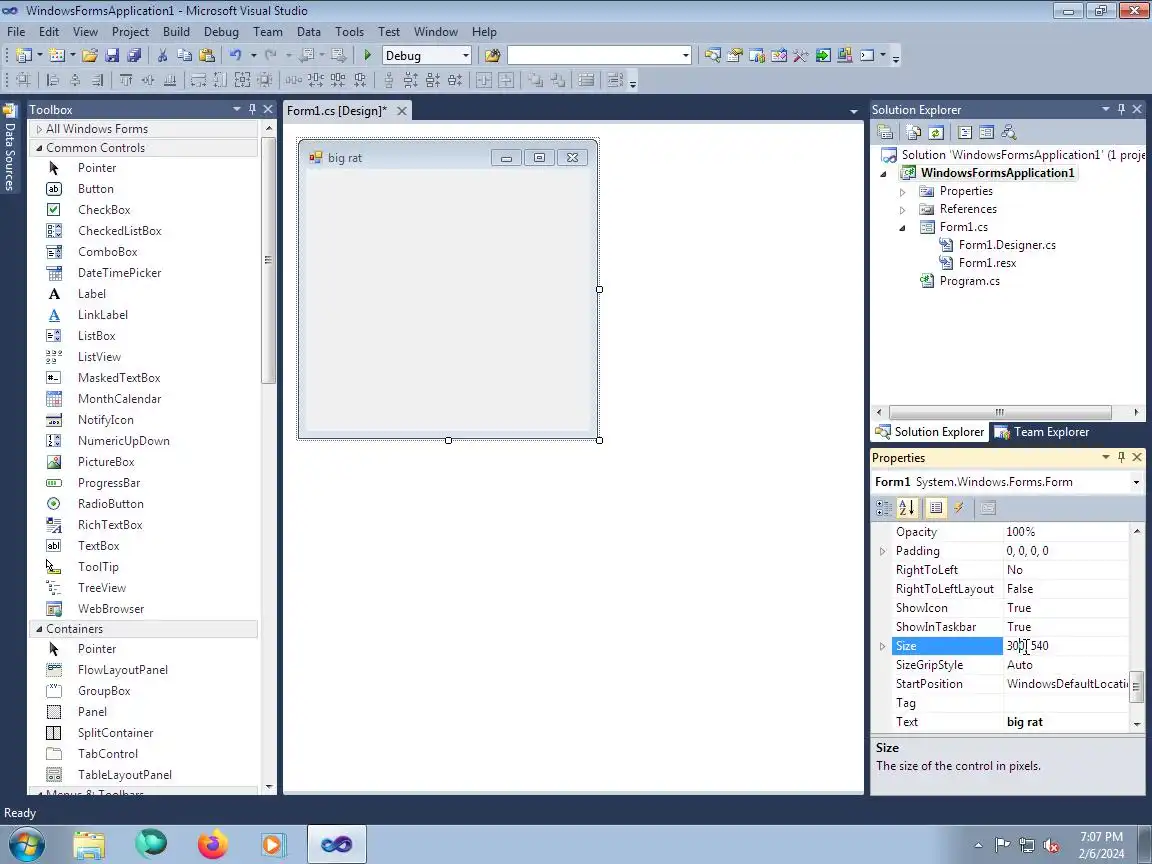Pick the Label control in Toolbox
This screenshot has width=1152, height=864.
point(92,294)
